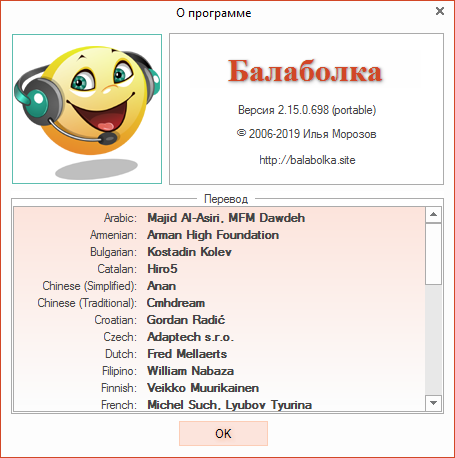Click the Balabolka smiley headset logo
Viewport: 455px width, 458px height.
point(87,109)
